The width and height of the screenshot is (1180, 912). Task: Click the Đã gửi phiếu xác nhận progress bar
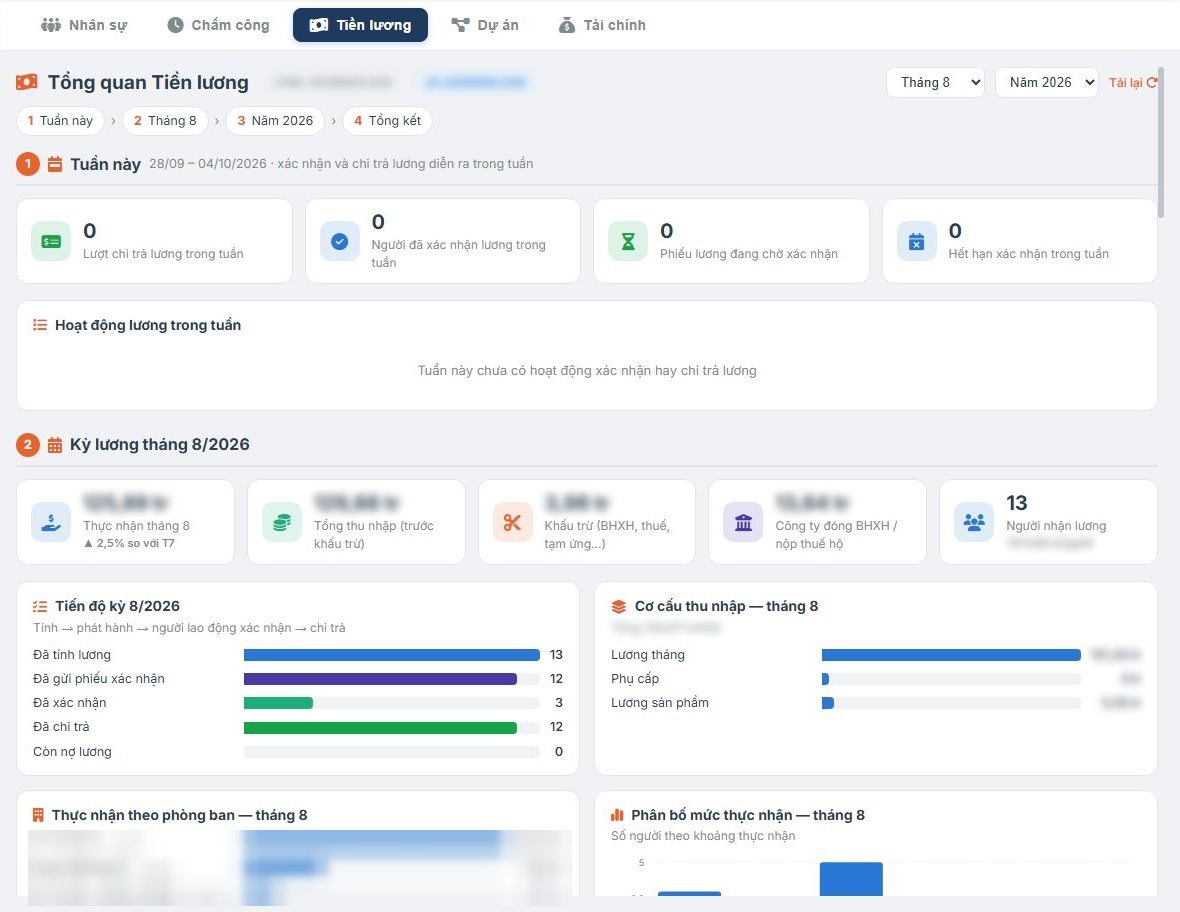pyautogui.click(x=391, y=679)
